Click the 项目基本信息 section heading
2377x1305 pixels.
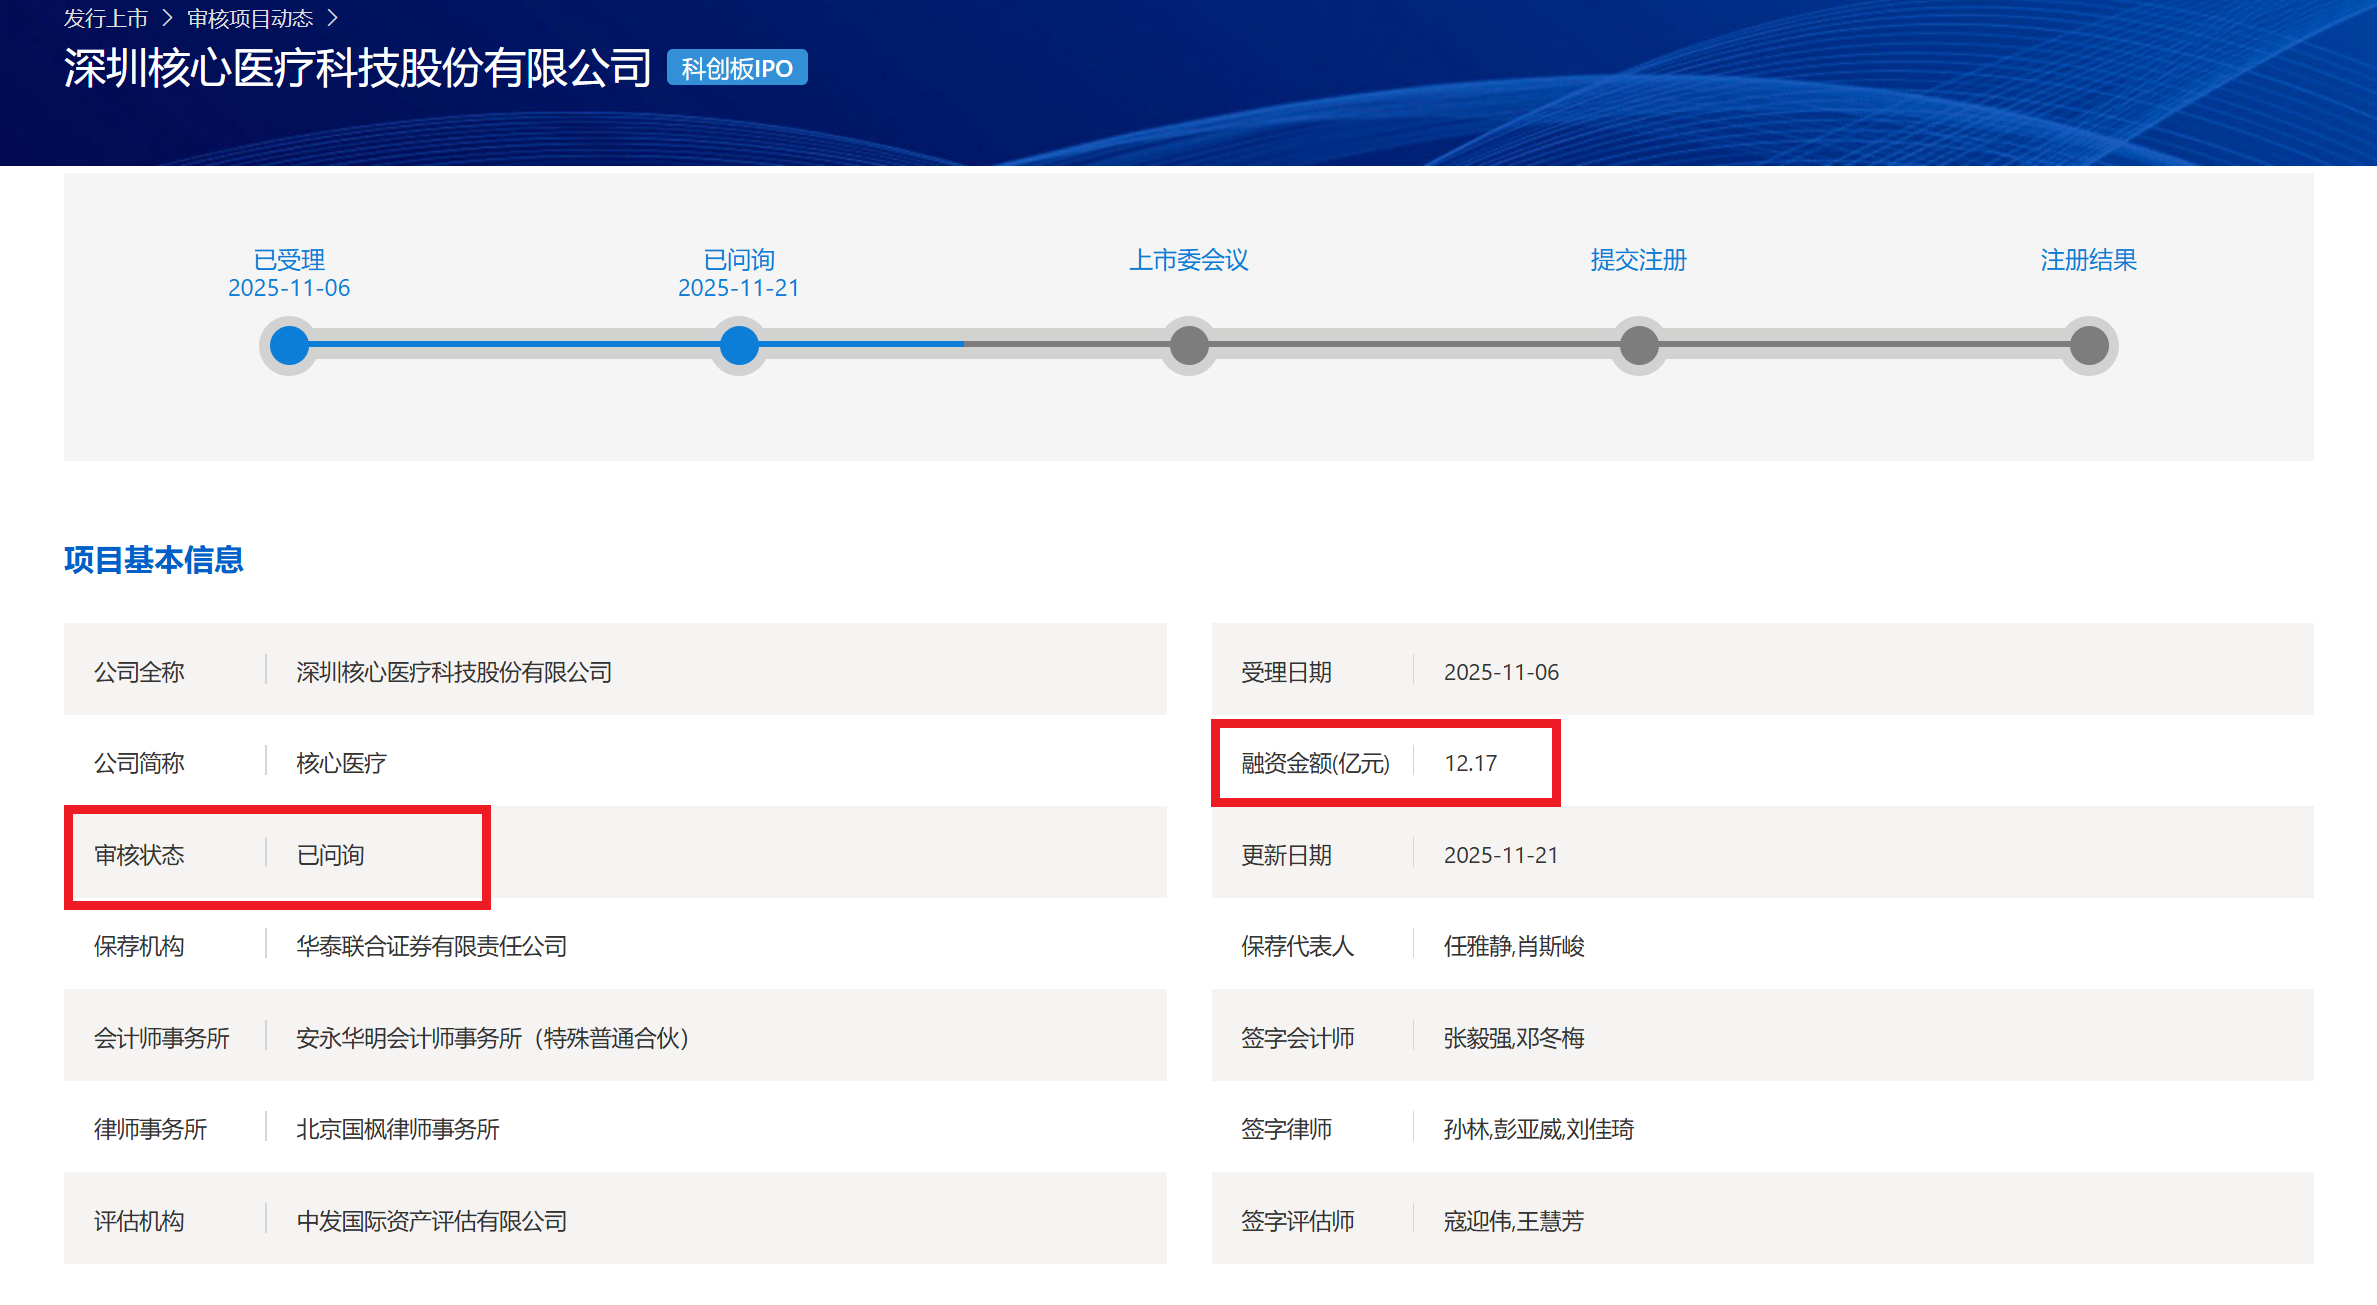coord(154,560)
